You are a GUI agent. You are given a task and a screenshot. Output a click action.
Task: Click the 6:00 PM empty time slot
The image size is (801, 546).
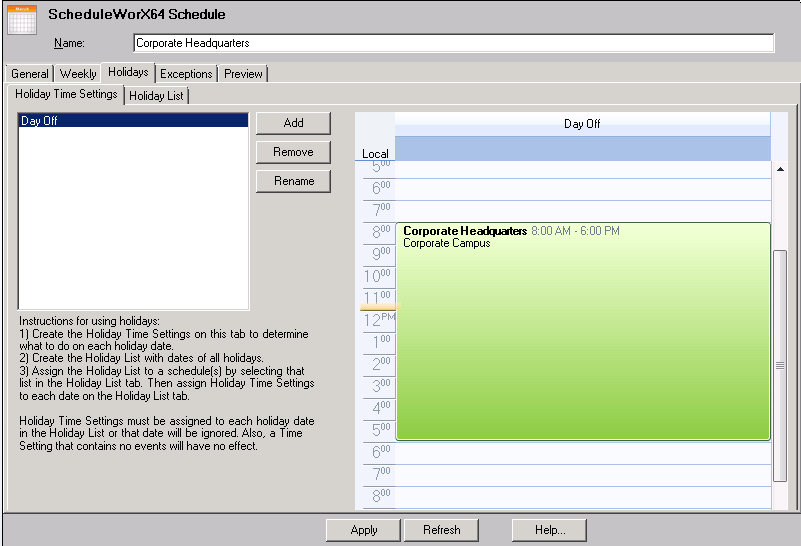tap(582, 452)
